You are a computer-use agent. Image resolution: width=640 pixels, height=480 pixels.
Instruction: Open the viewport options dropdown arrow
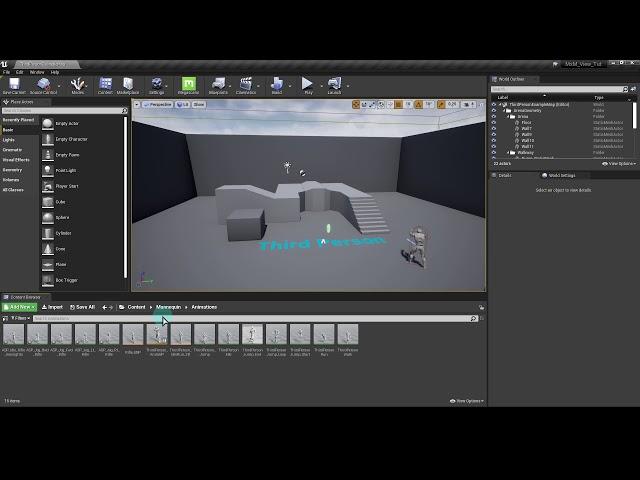[x=137, y=104]
